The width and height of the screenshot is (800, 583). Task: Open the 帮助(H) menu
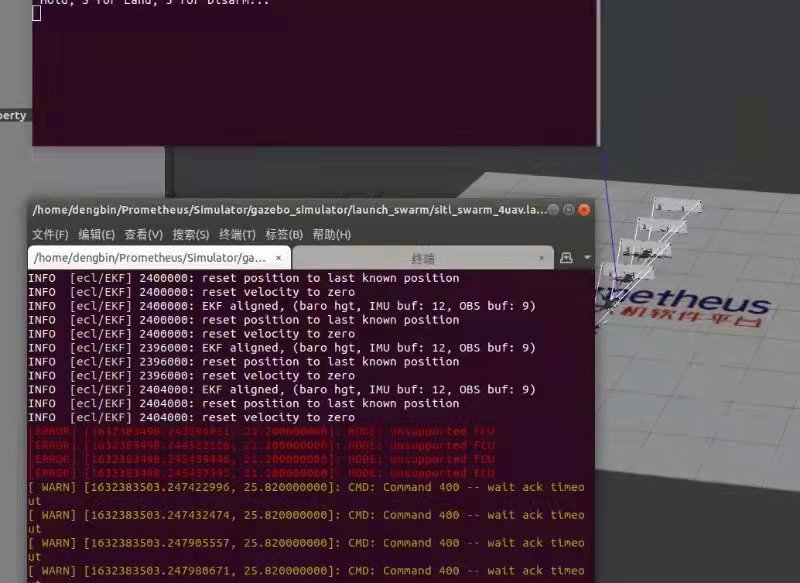(331, 235)
